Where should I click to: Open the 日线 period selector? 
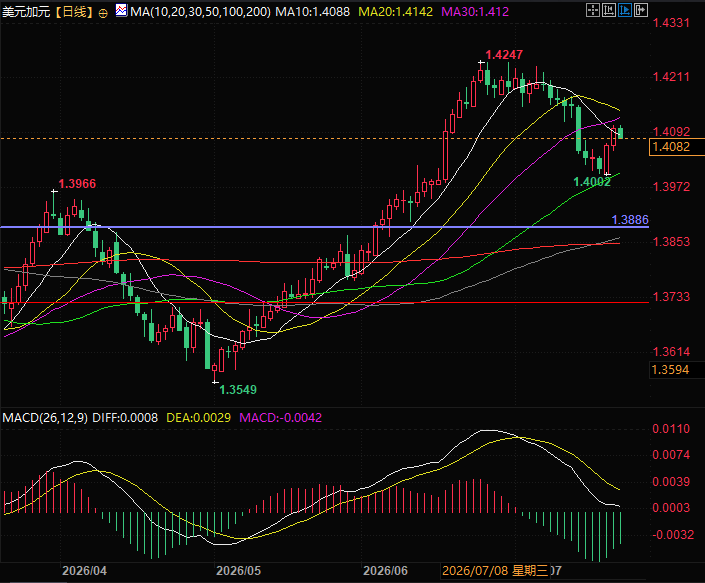point(74,12)
